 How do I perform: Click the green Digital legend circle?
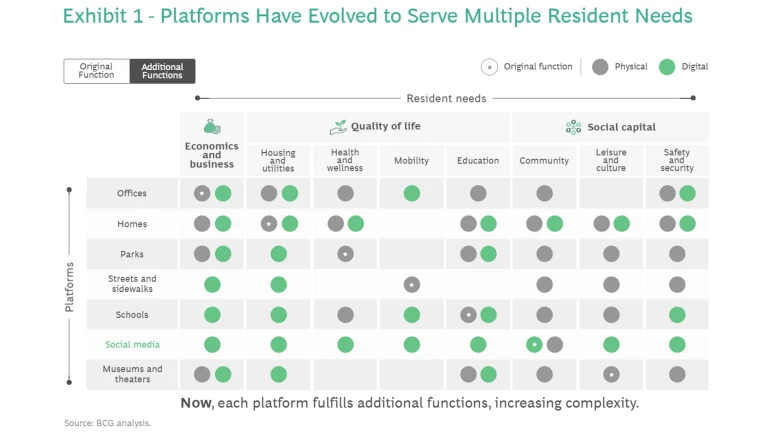click(667, 67)
